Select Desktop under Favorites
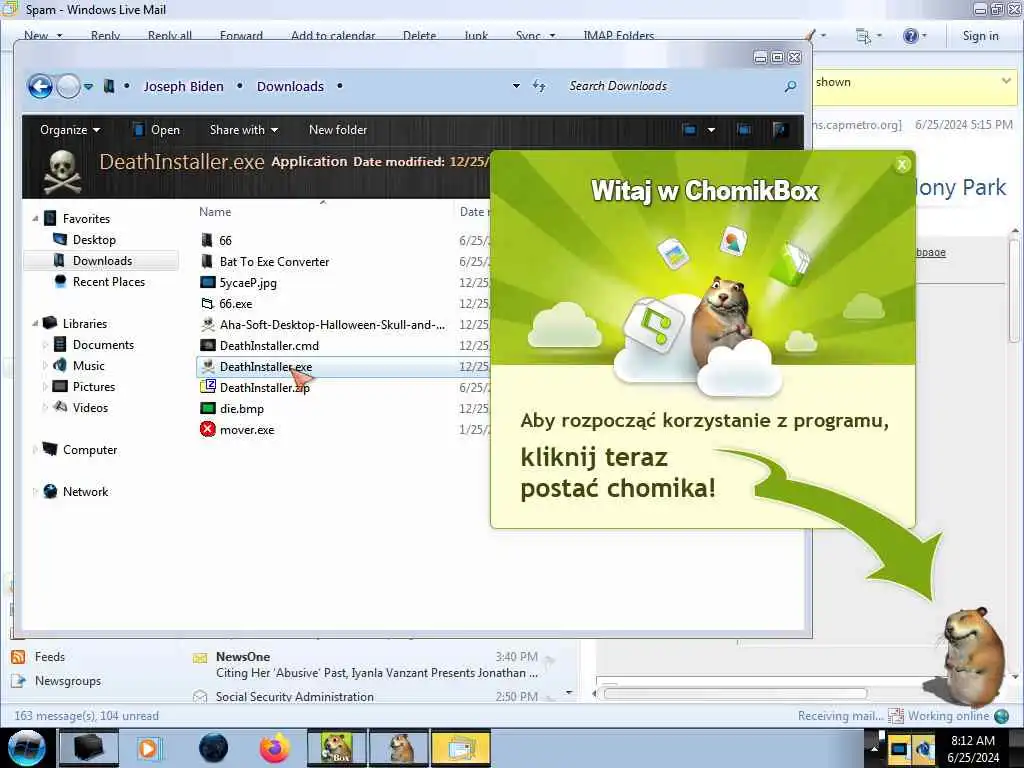Screen dimensions: 1024x768 [94, 240]
